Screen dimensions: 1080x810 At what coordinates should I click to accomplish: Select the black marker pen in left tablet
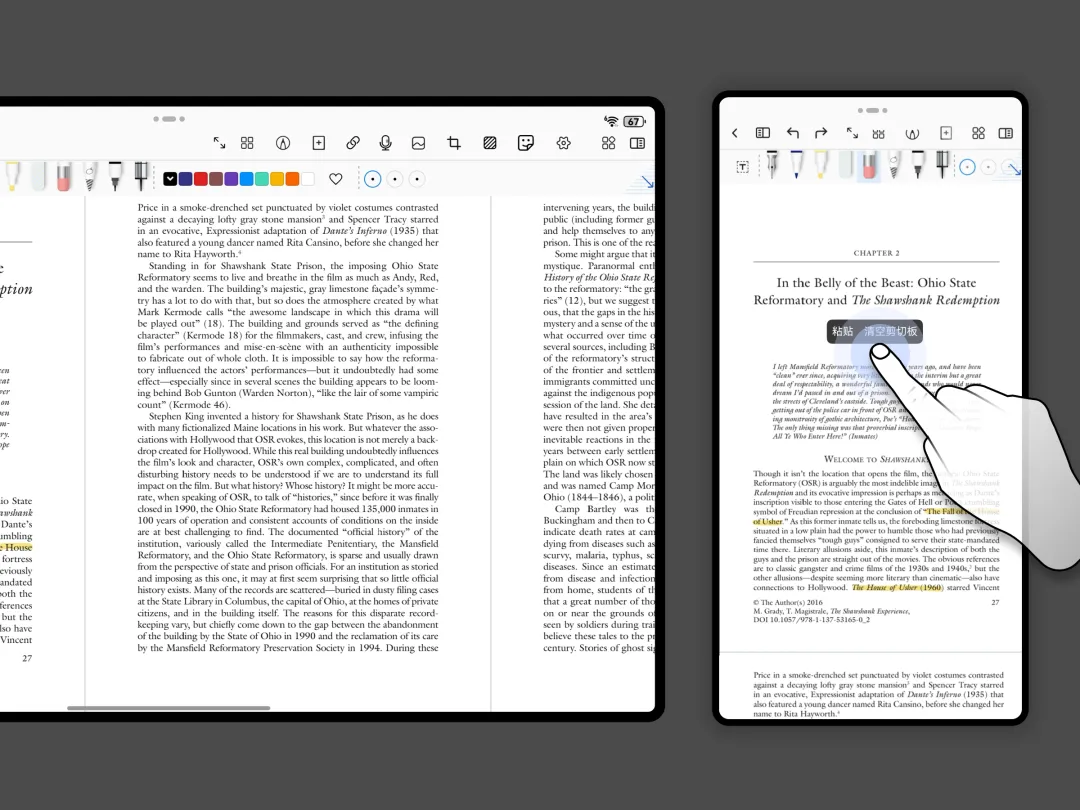tap(115, 176)
